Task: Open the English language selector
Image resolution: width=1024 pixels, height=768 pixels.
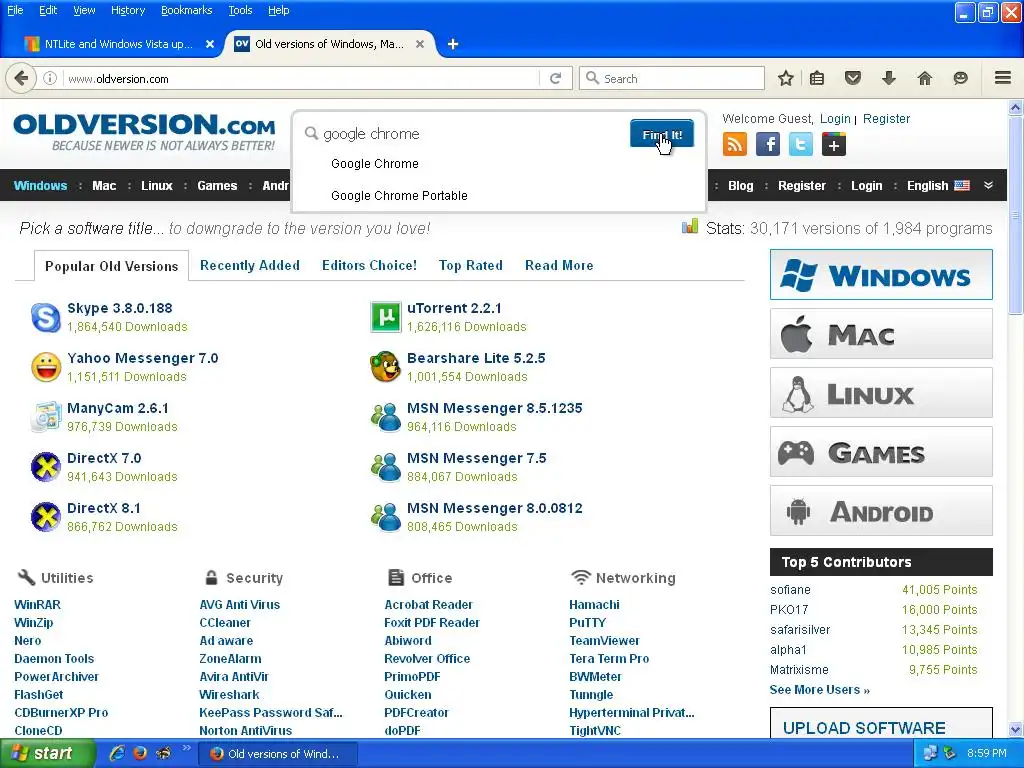Action: [938, 185]
